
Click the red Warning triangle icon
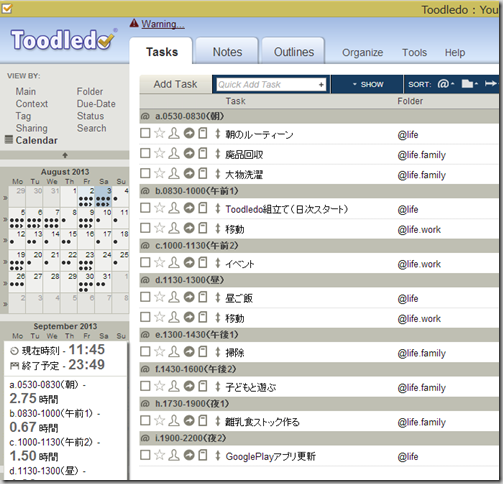point(134,23)
